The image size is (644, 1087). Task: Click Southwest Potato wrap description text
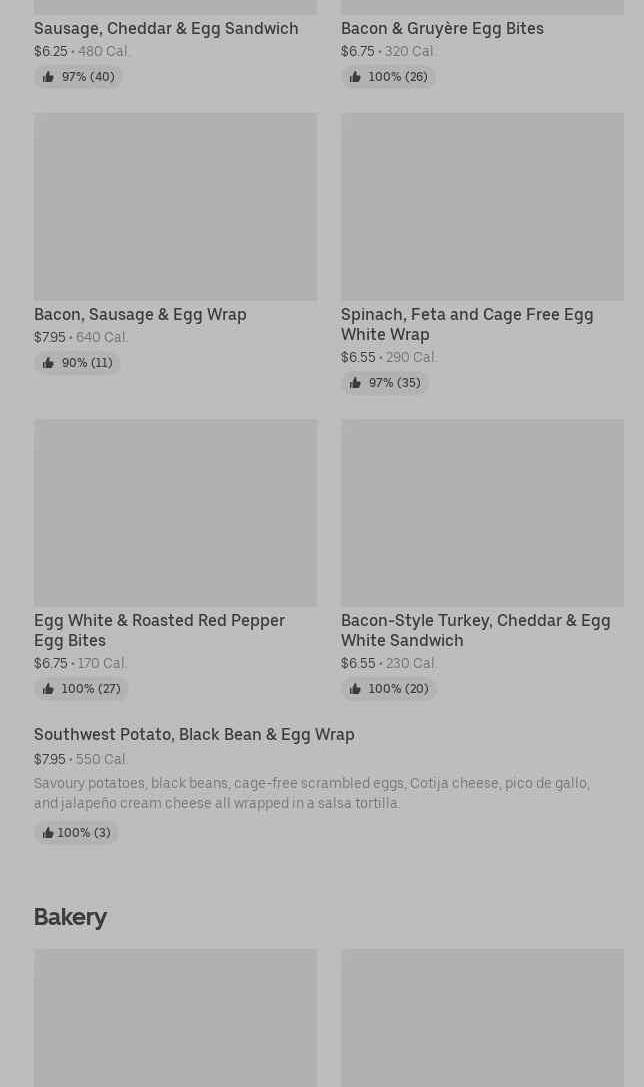click(311, 793)
